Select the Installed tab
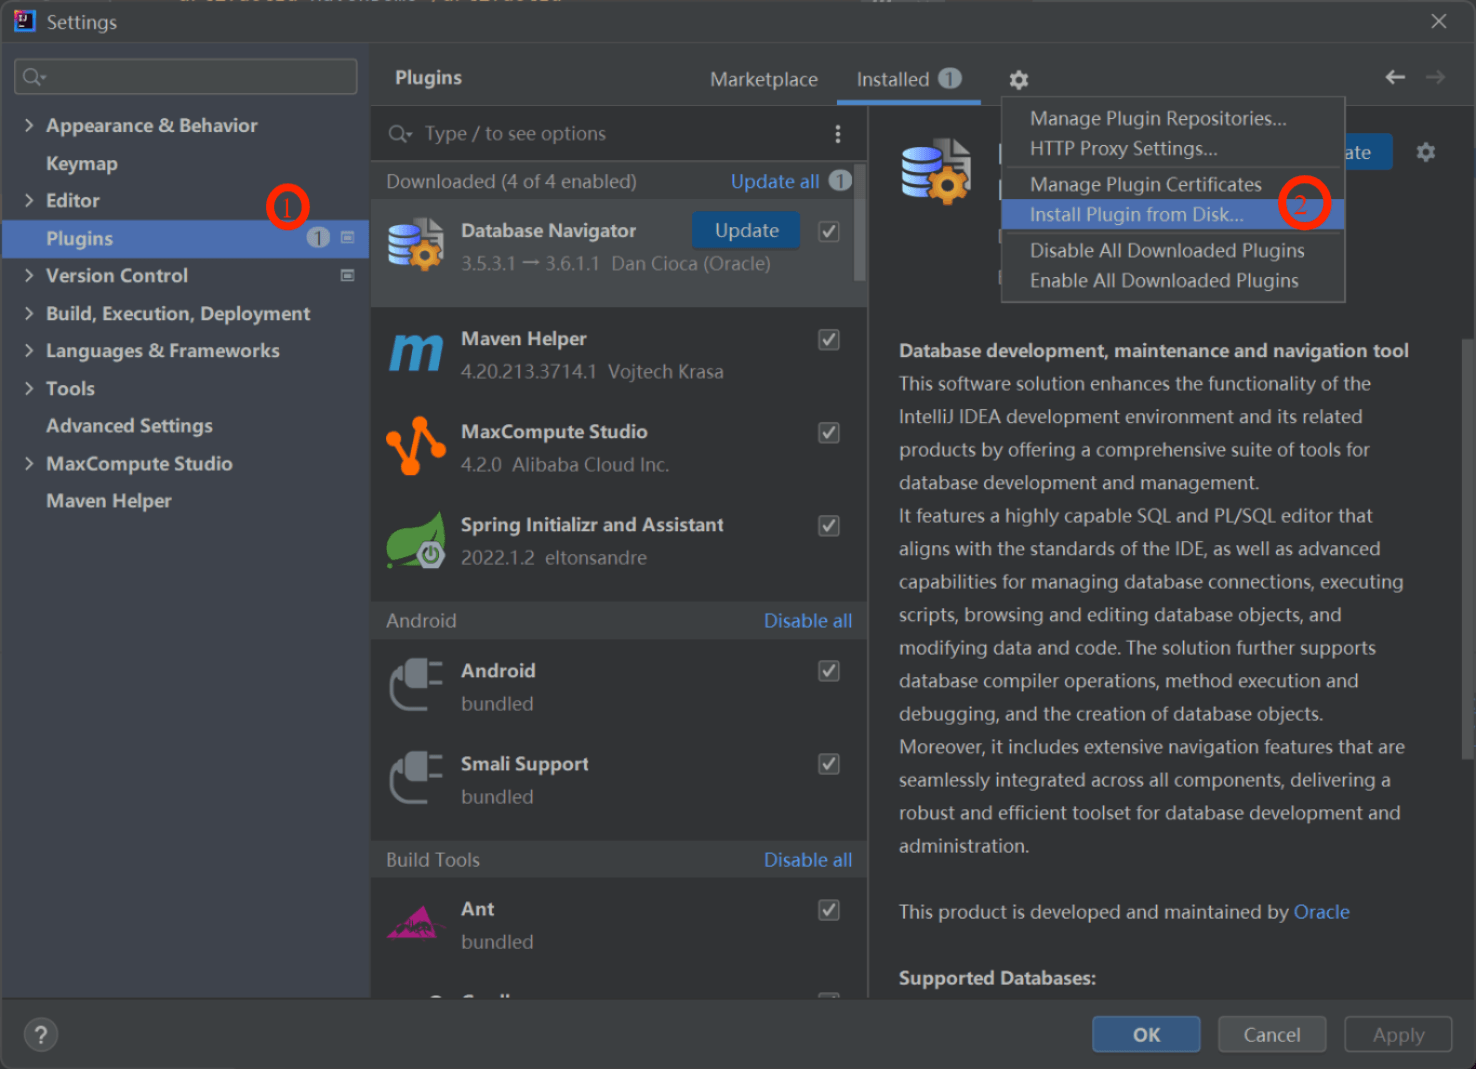Image resolution: width=1476 pixels, height=1069 pixels. point(907,79)
